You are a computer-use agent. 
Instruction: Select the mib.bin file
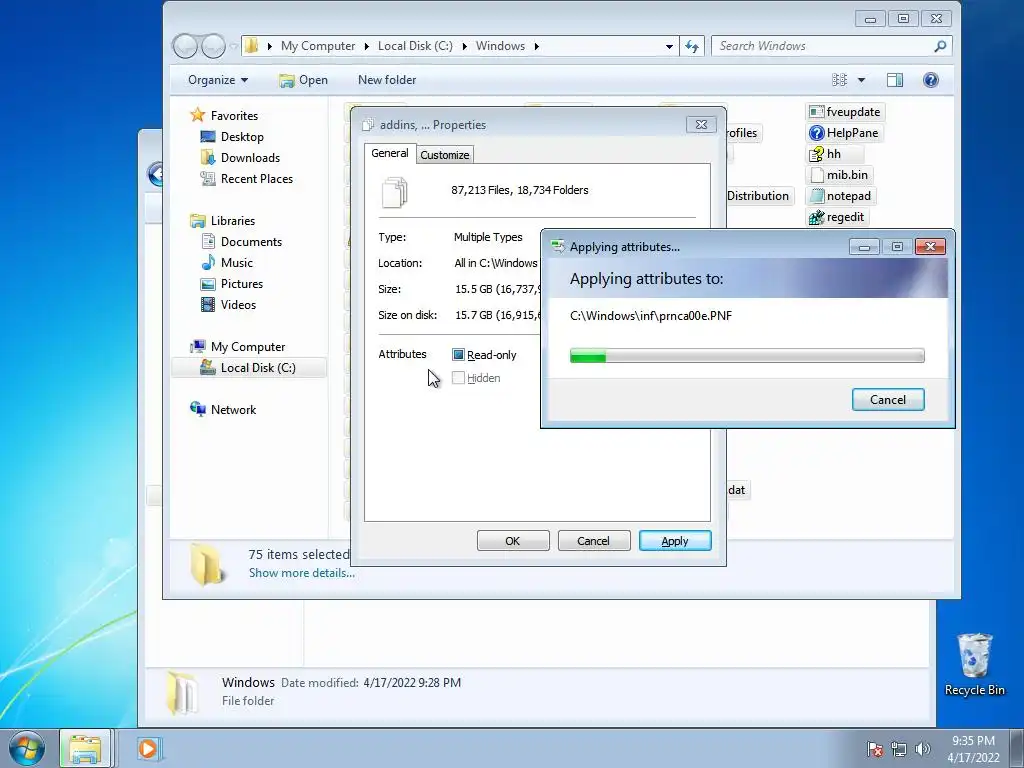click(x=840, y=175)
